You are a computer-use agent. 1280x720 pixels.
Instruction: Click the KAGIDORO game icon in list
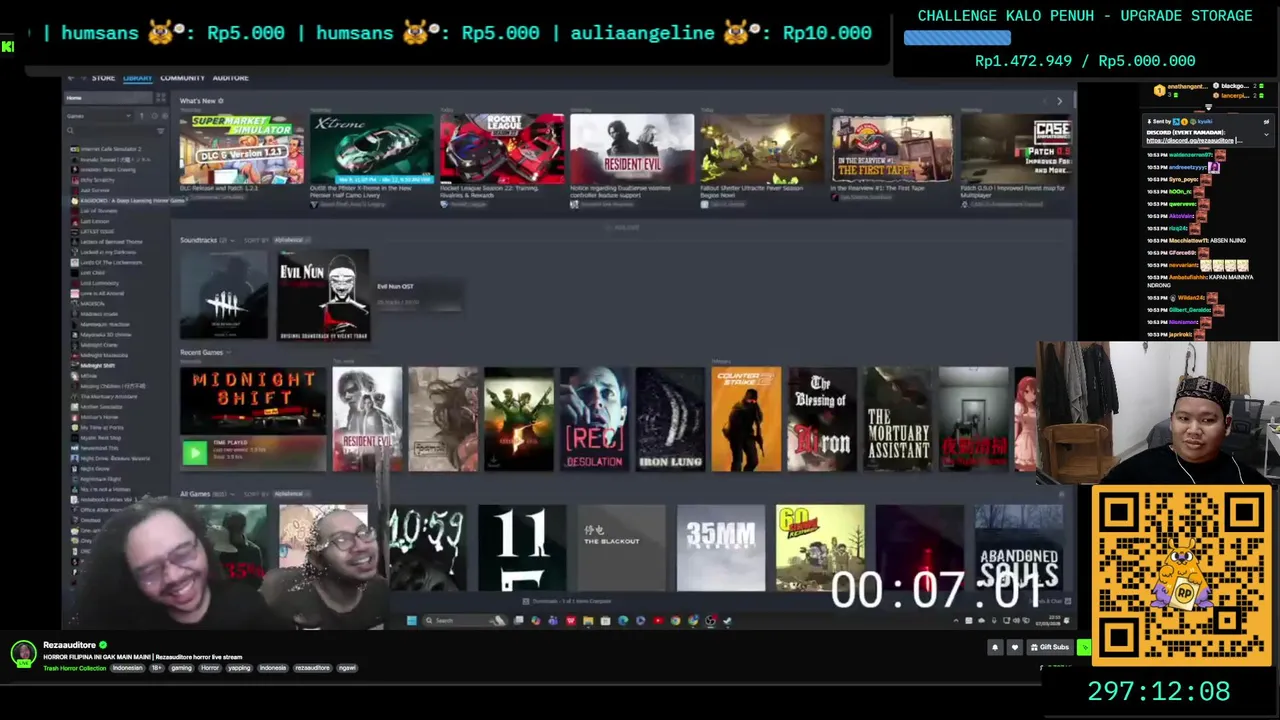pos(74,200)
